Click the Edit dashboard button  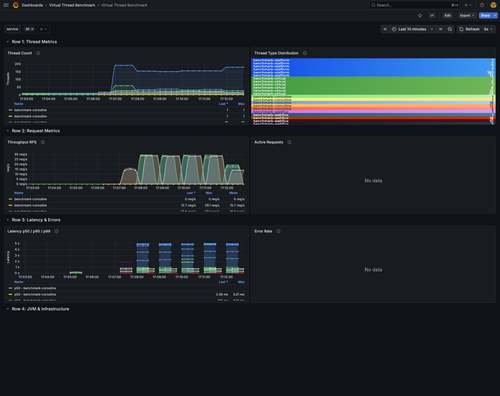tap(447, 16)
